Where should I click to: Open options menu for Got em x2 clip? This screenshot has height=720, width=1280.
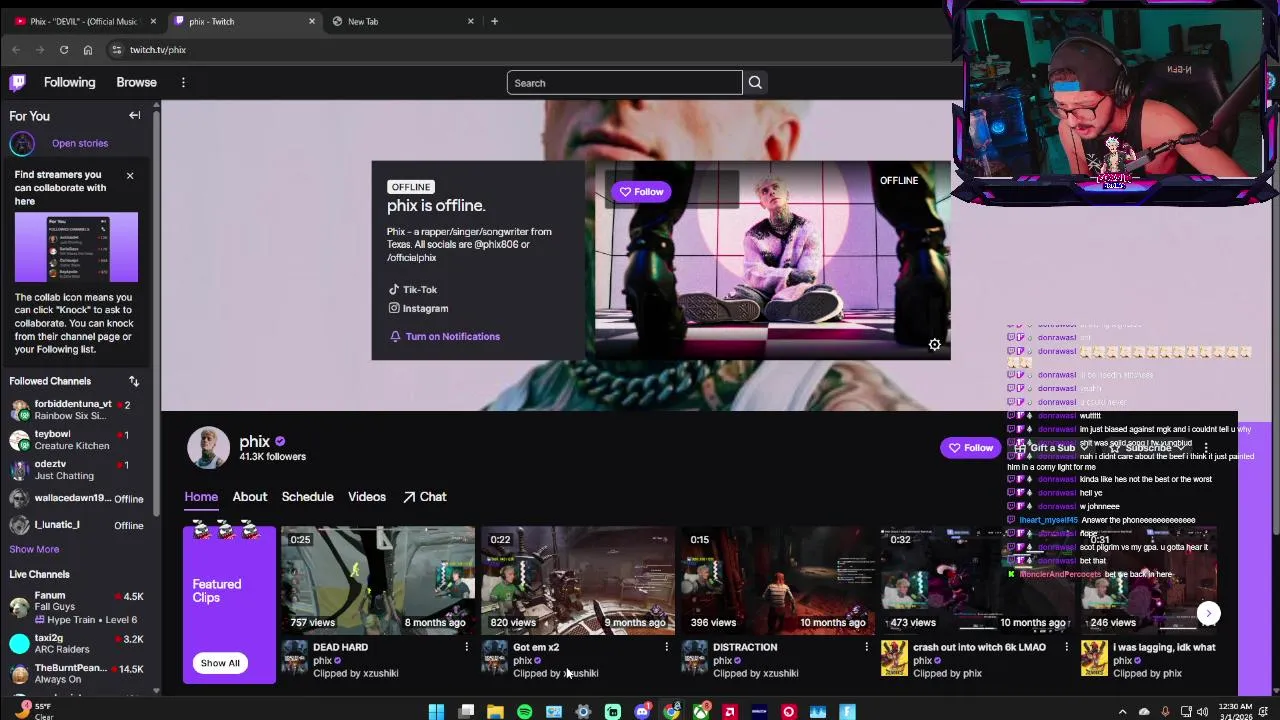click(666, 647)
